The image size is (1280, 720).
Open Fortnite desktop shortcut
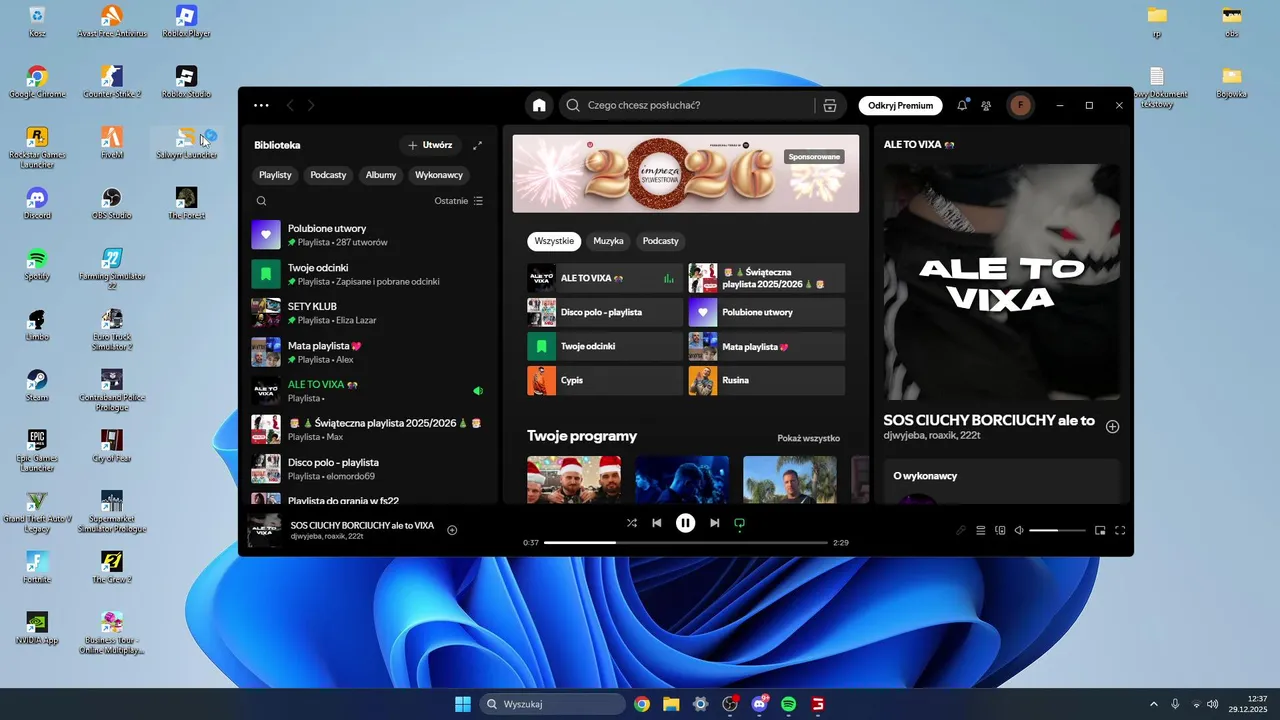click(37, 567)
